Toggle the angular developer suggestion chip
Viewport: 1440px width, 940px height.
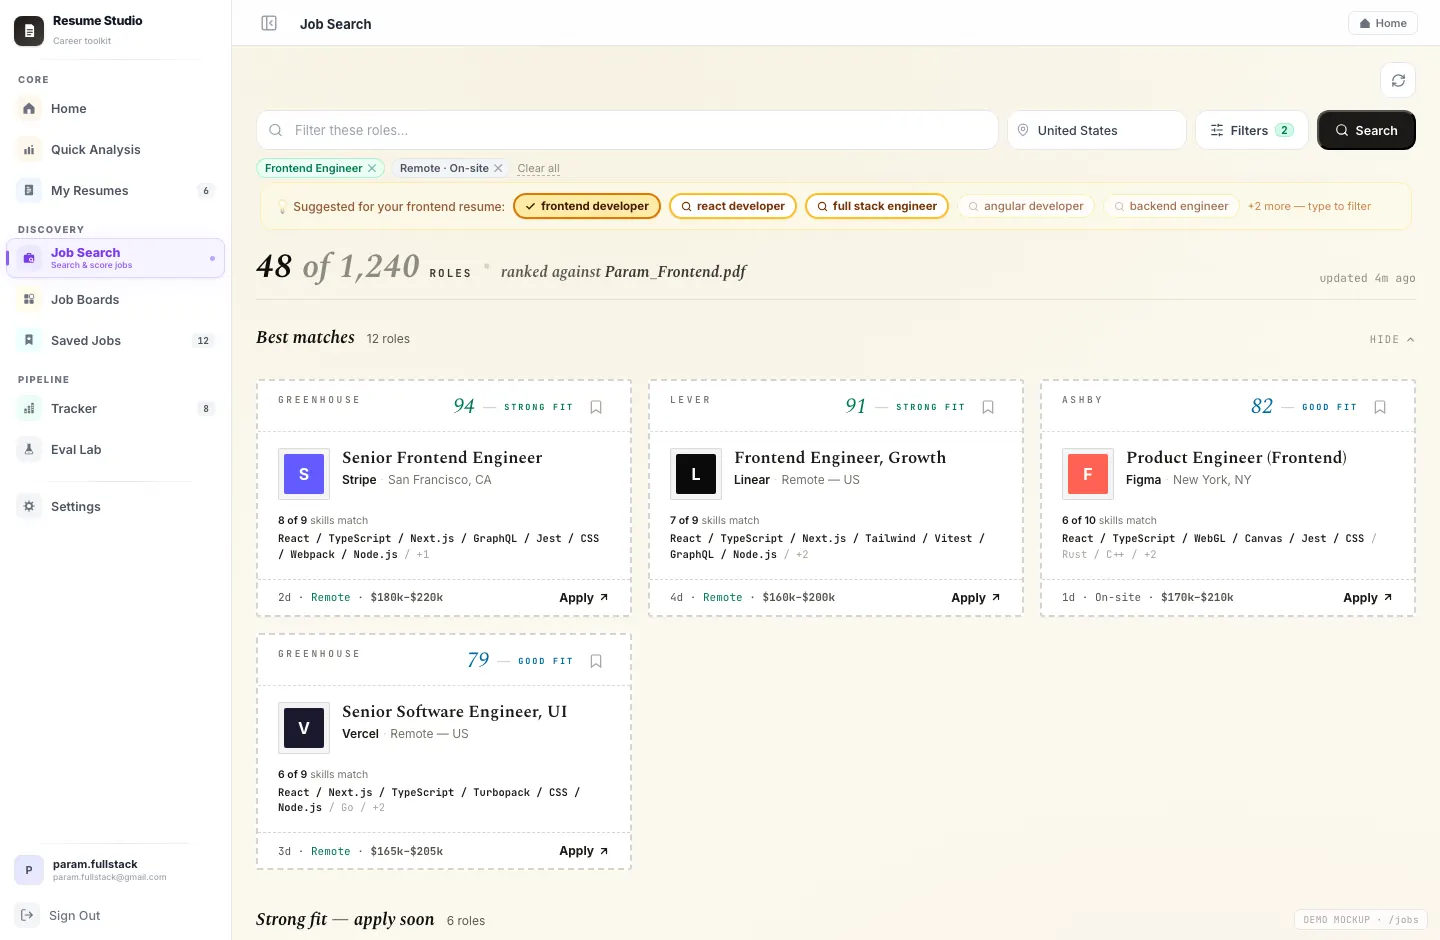1026,206
